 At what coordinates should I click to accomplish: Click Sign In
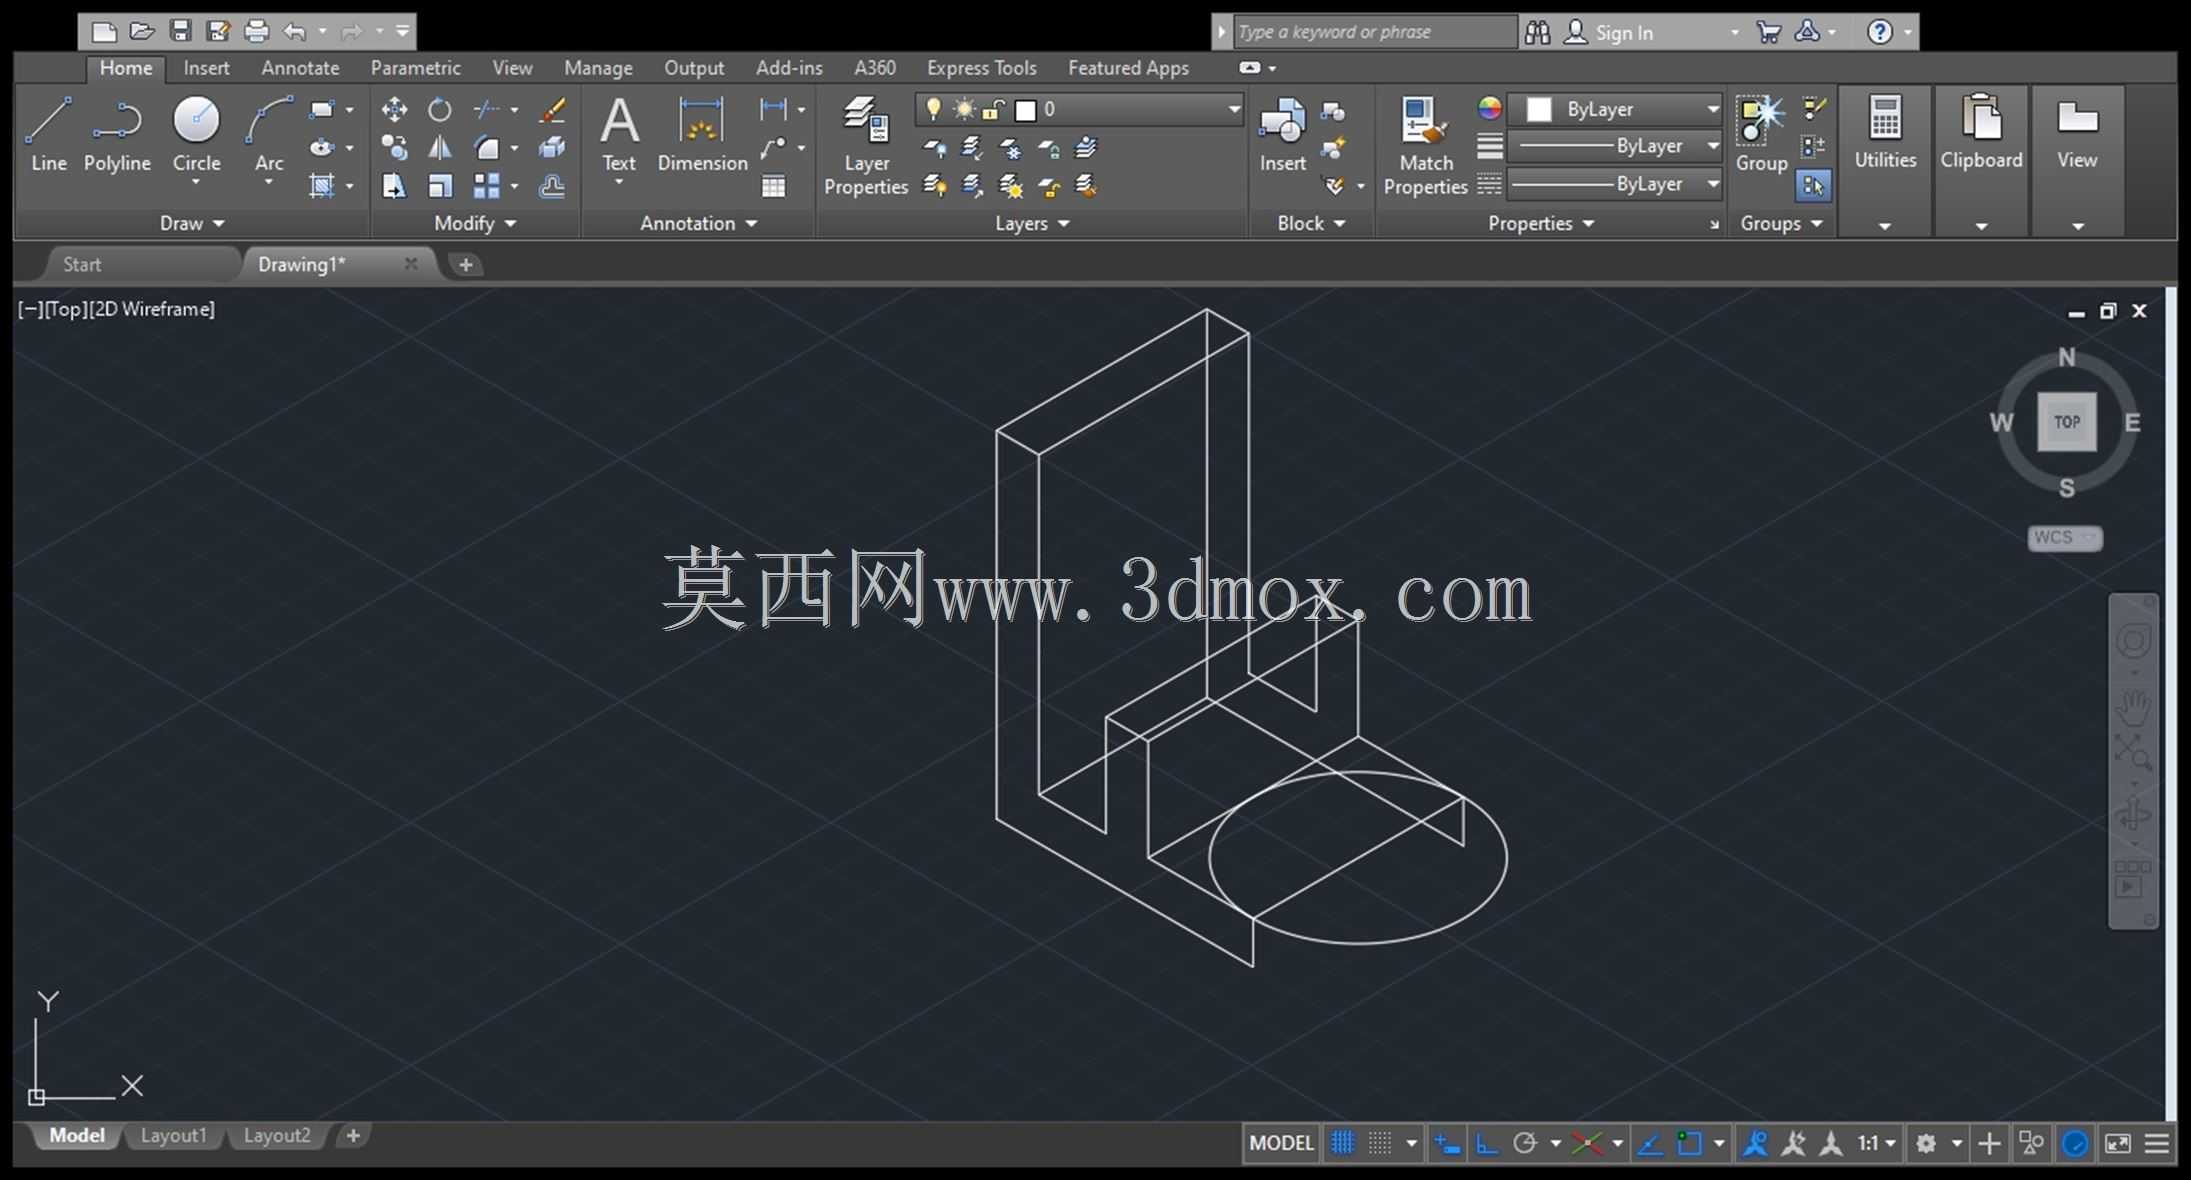click(x=1624, y=32)
